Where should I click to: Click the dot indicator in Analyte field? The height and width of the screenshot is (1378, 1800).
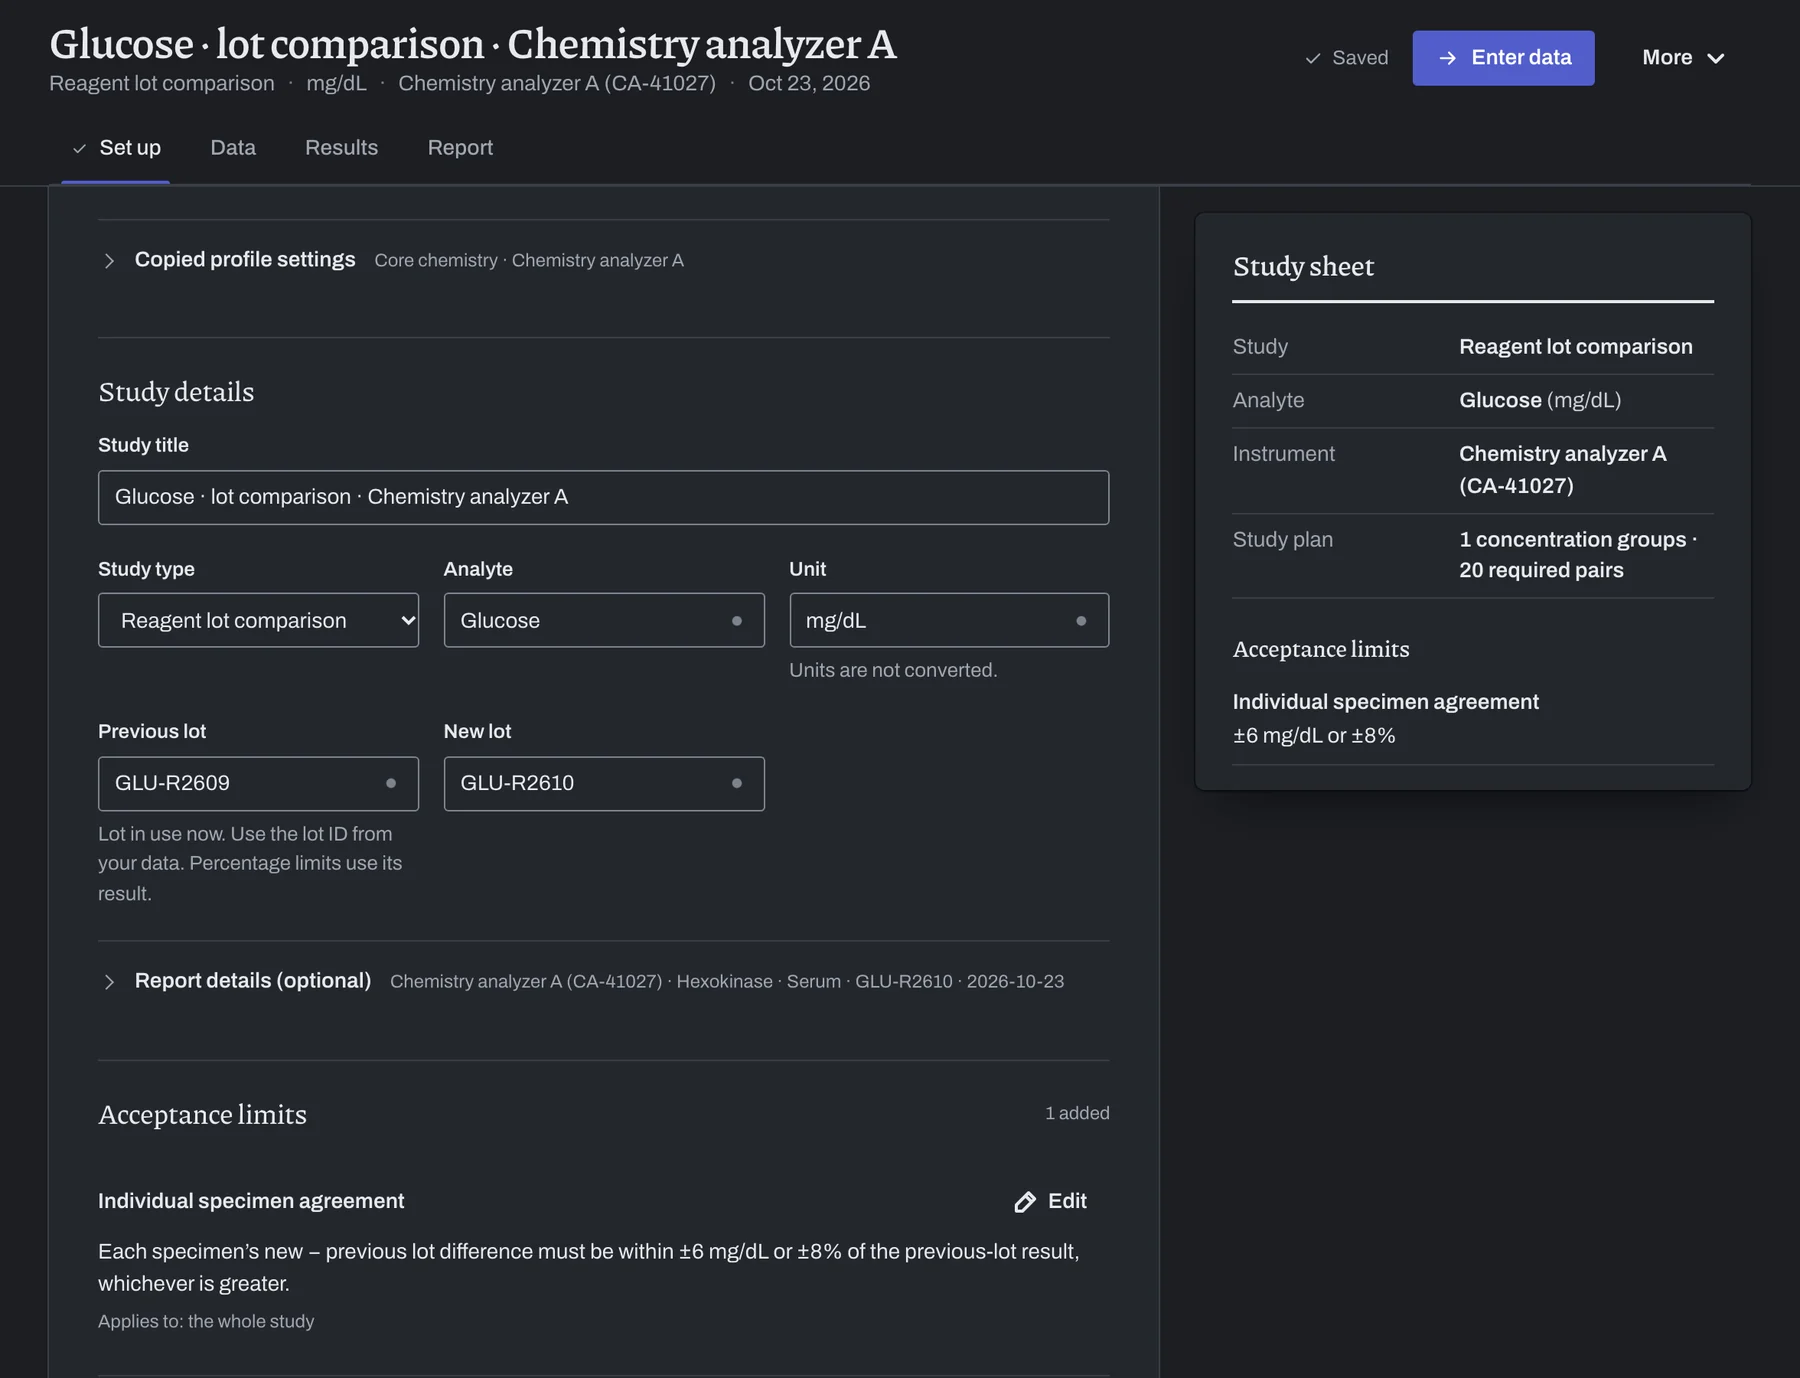point(737,621)
